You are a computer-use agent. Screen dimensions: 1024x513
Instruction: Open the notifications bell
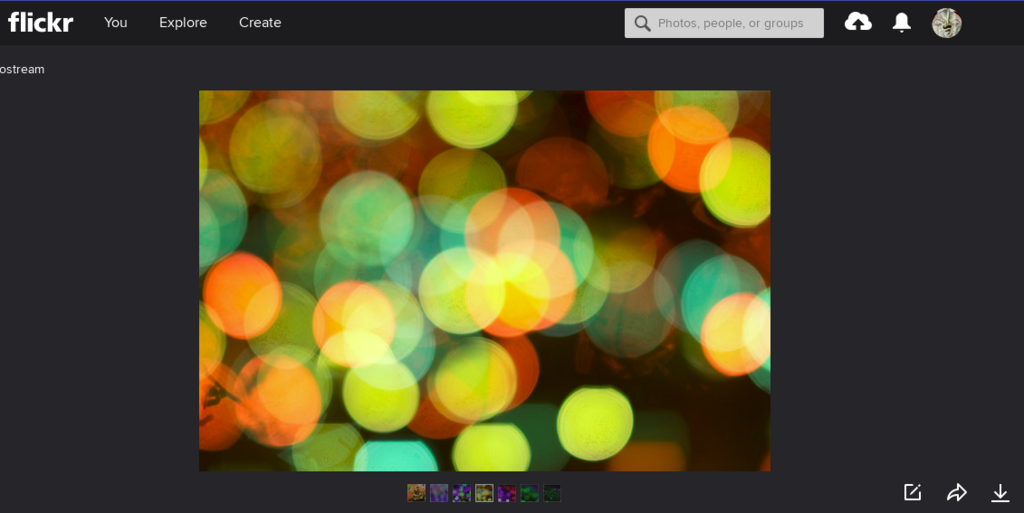point(901,22)
